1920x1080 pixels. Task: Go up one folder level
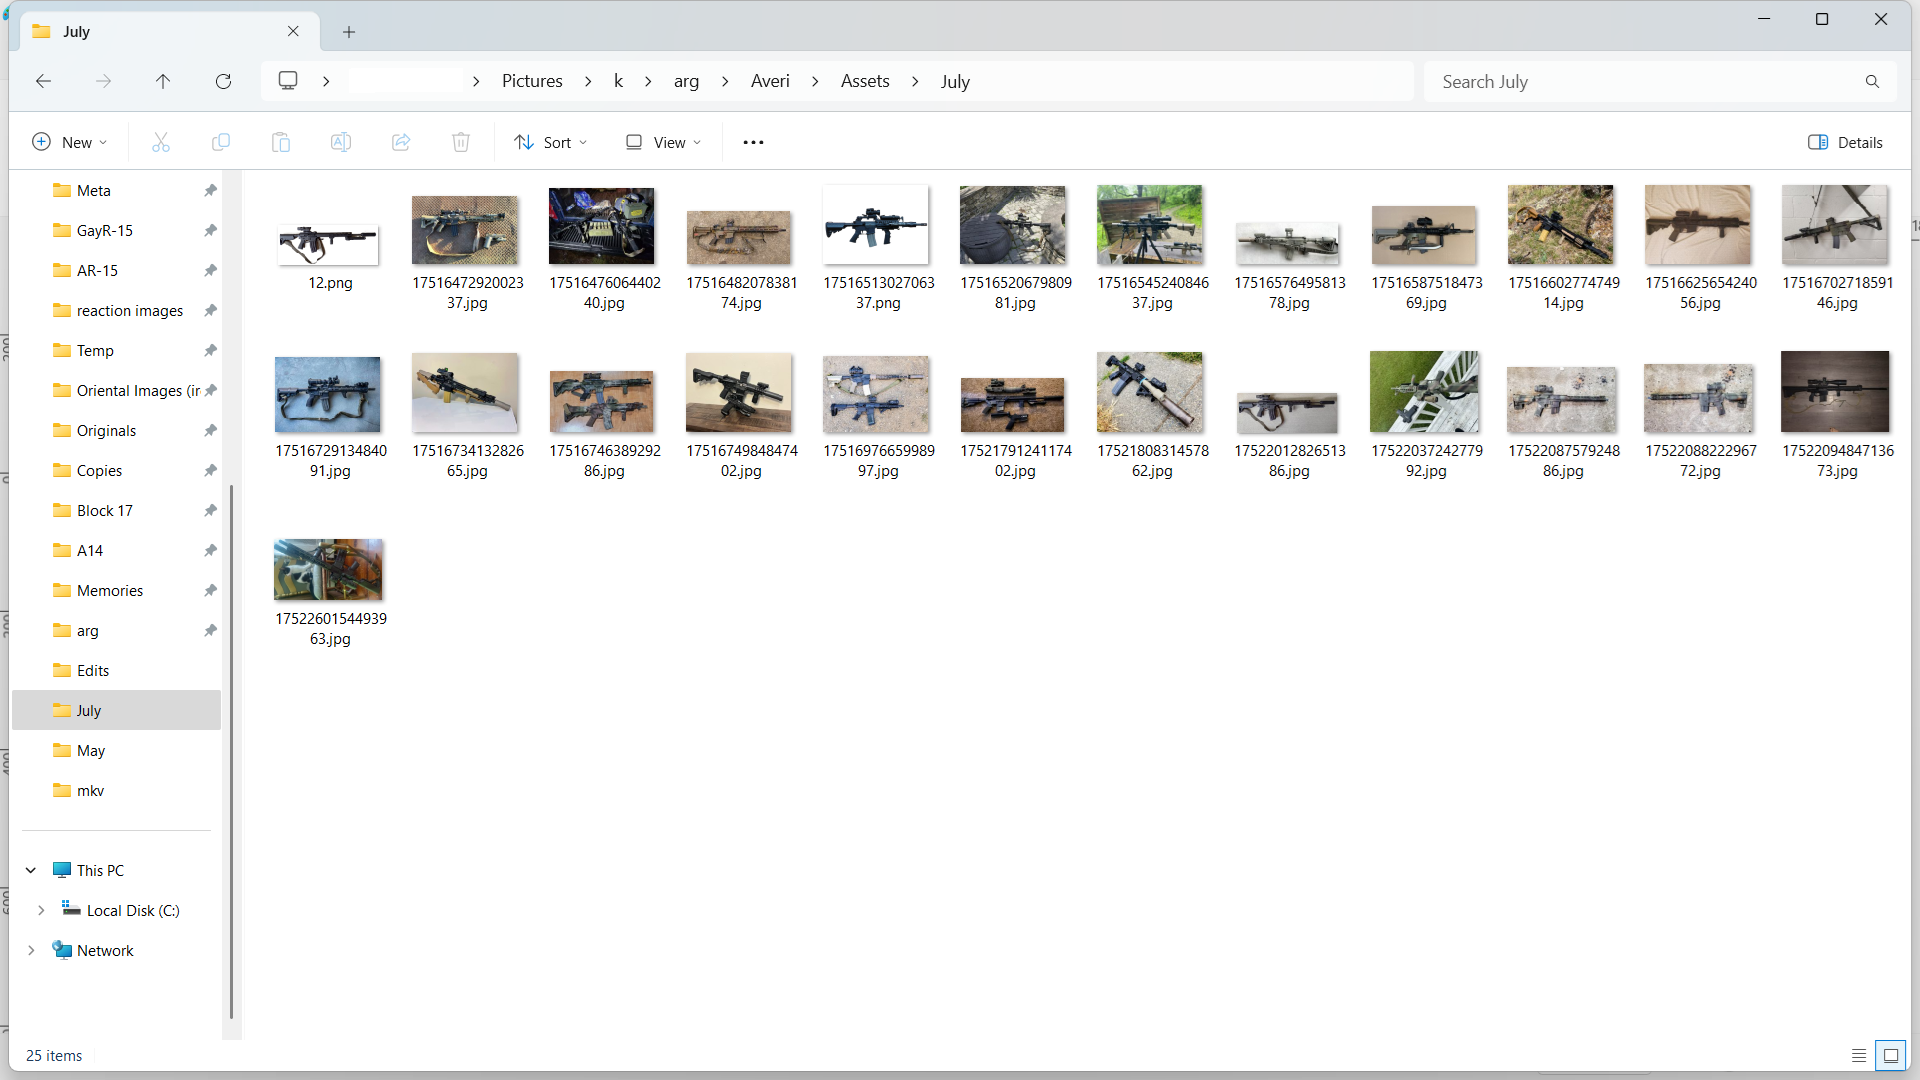click(163, 81)
